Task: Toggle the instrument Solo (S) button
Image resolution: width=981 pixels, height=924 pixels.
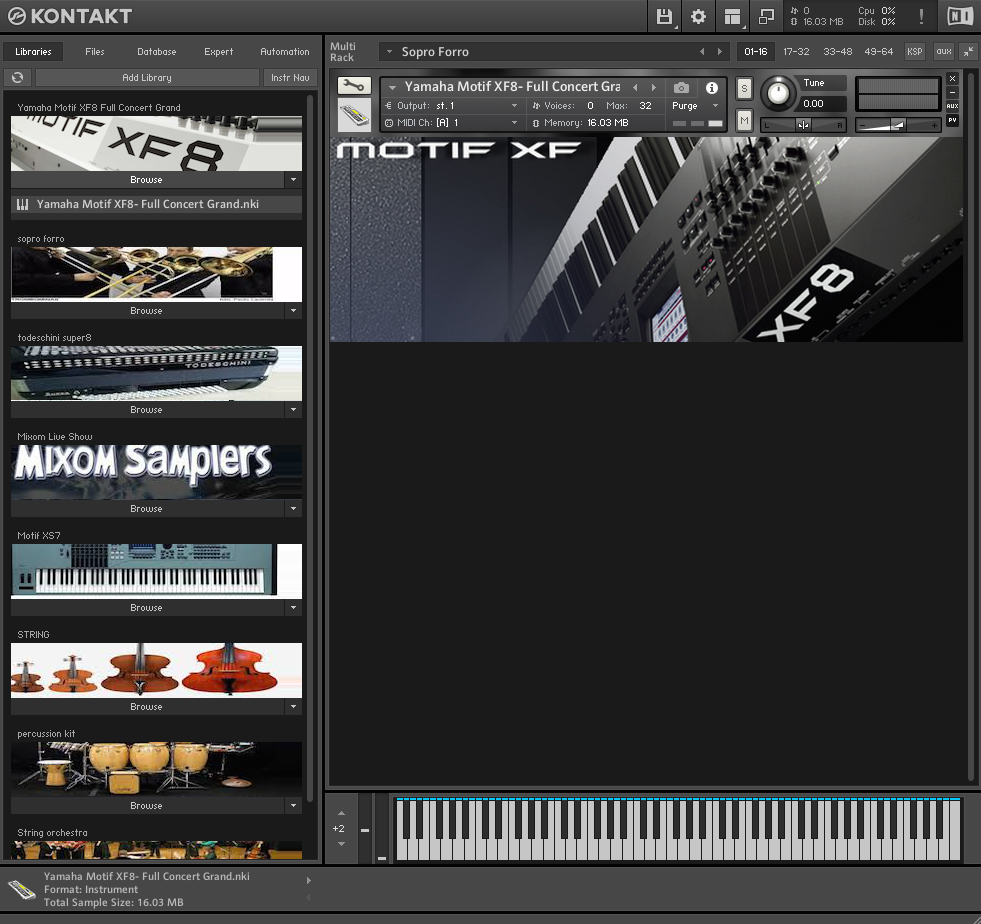Action: tap(744, 89)
